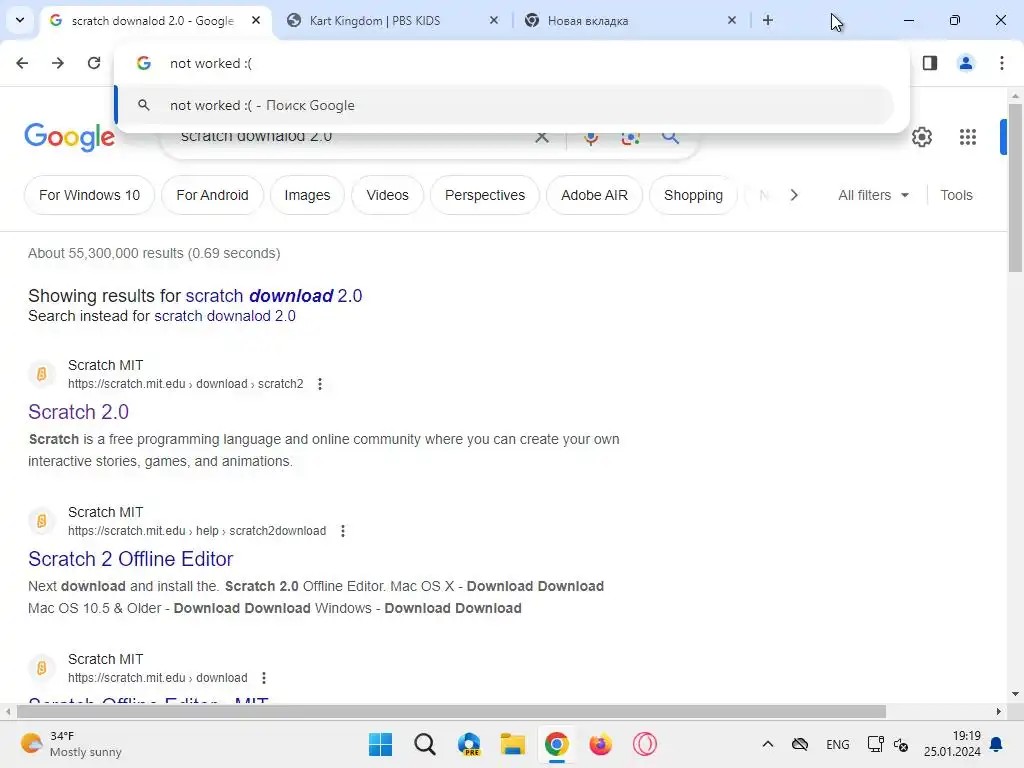Click the ENG language indicator
This screenshot has width=1024, height=768.
click(838, 744)
